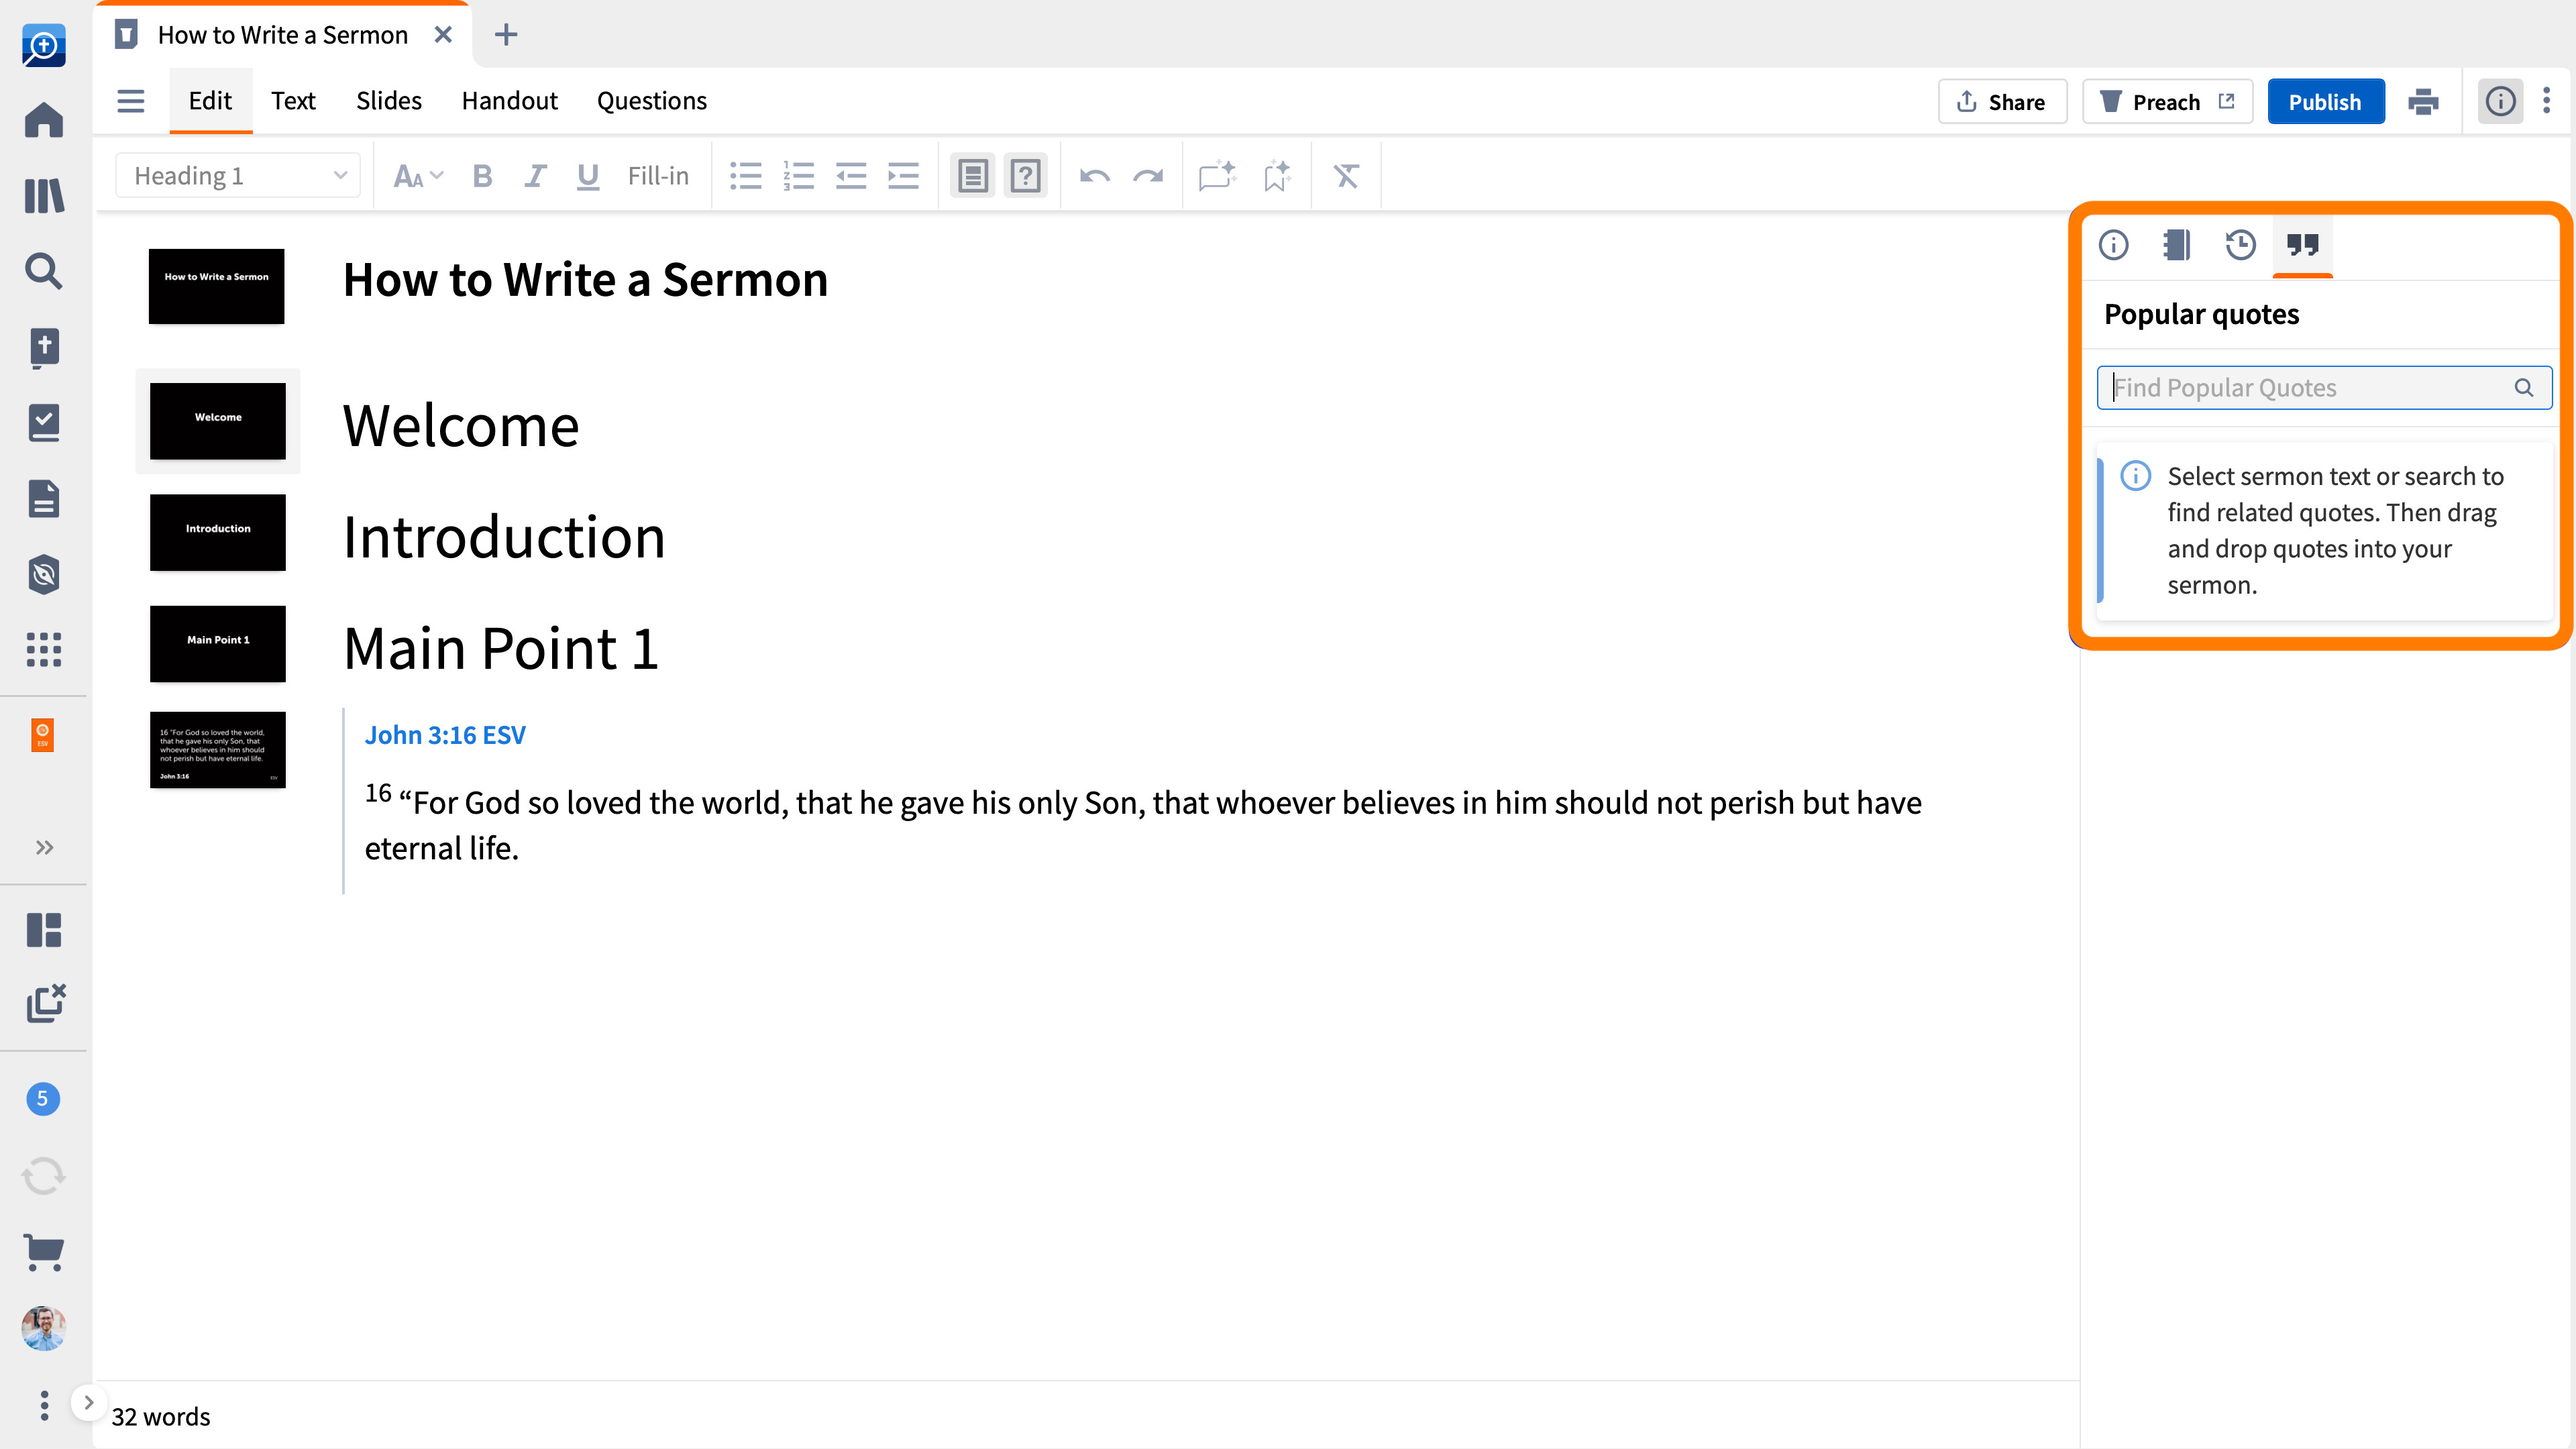The height and width of the screenshot is (1449, 2576).
Task: Open the Library icon in the left sidebar
Action: pos(44,195)
